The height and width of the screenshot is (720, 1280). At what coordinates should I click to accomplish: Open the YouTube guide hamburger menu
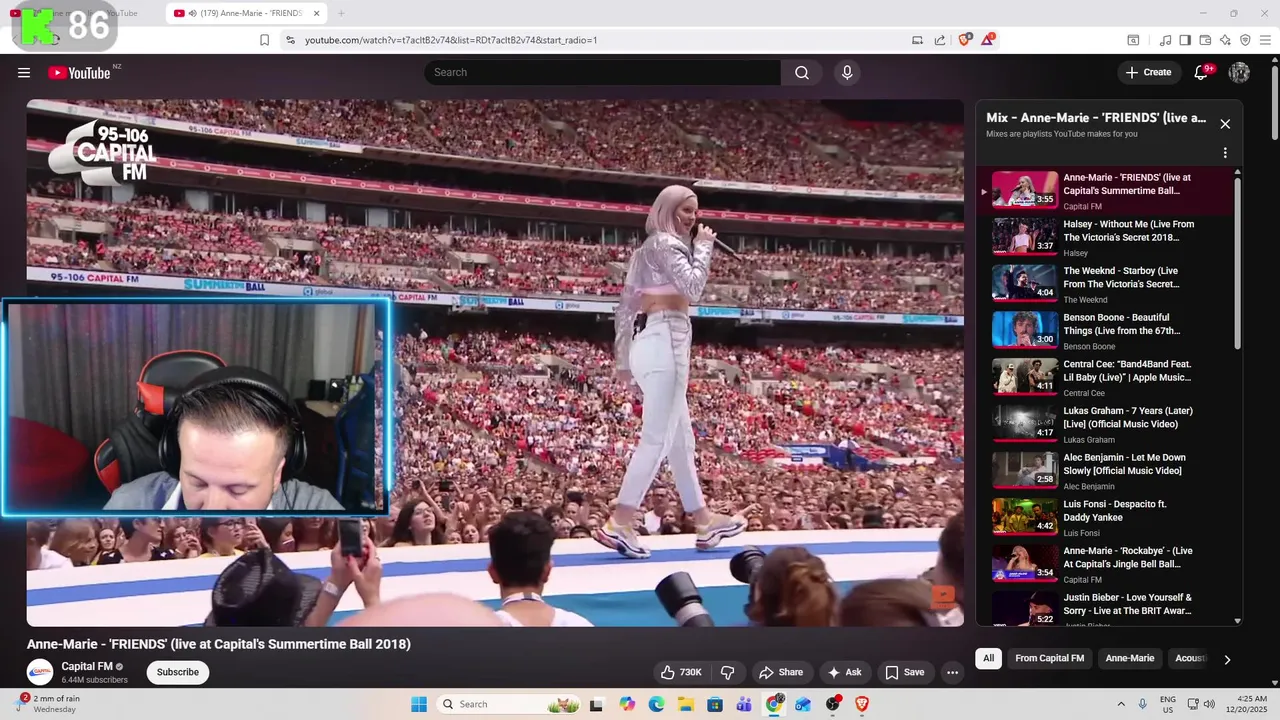[24, 72]
